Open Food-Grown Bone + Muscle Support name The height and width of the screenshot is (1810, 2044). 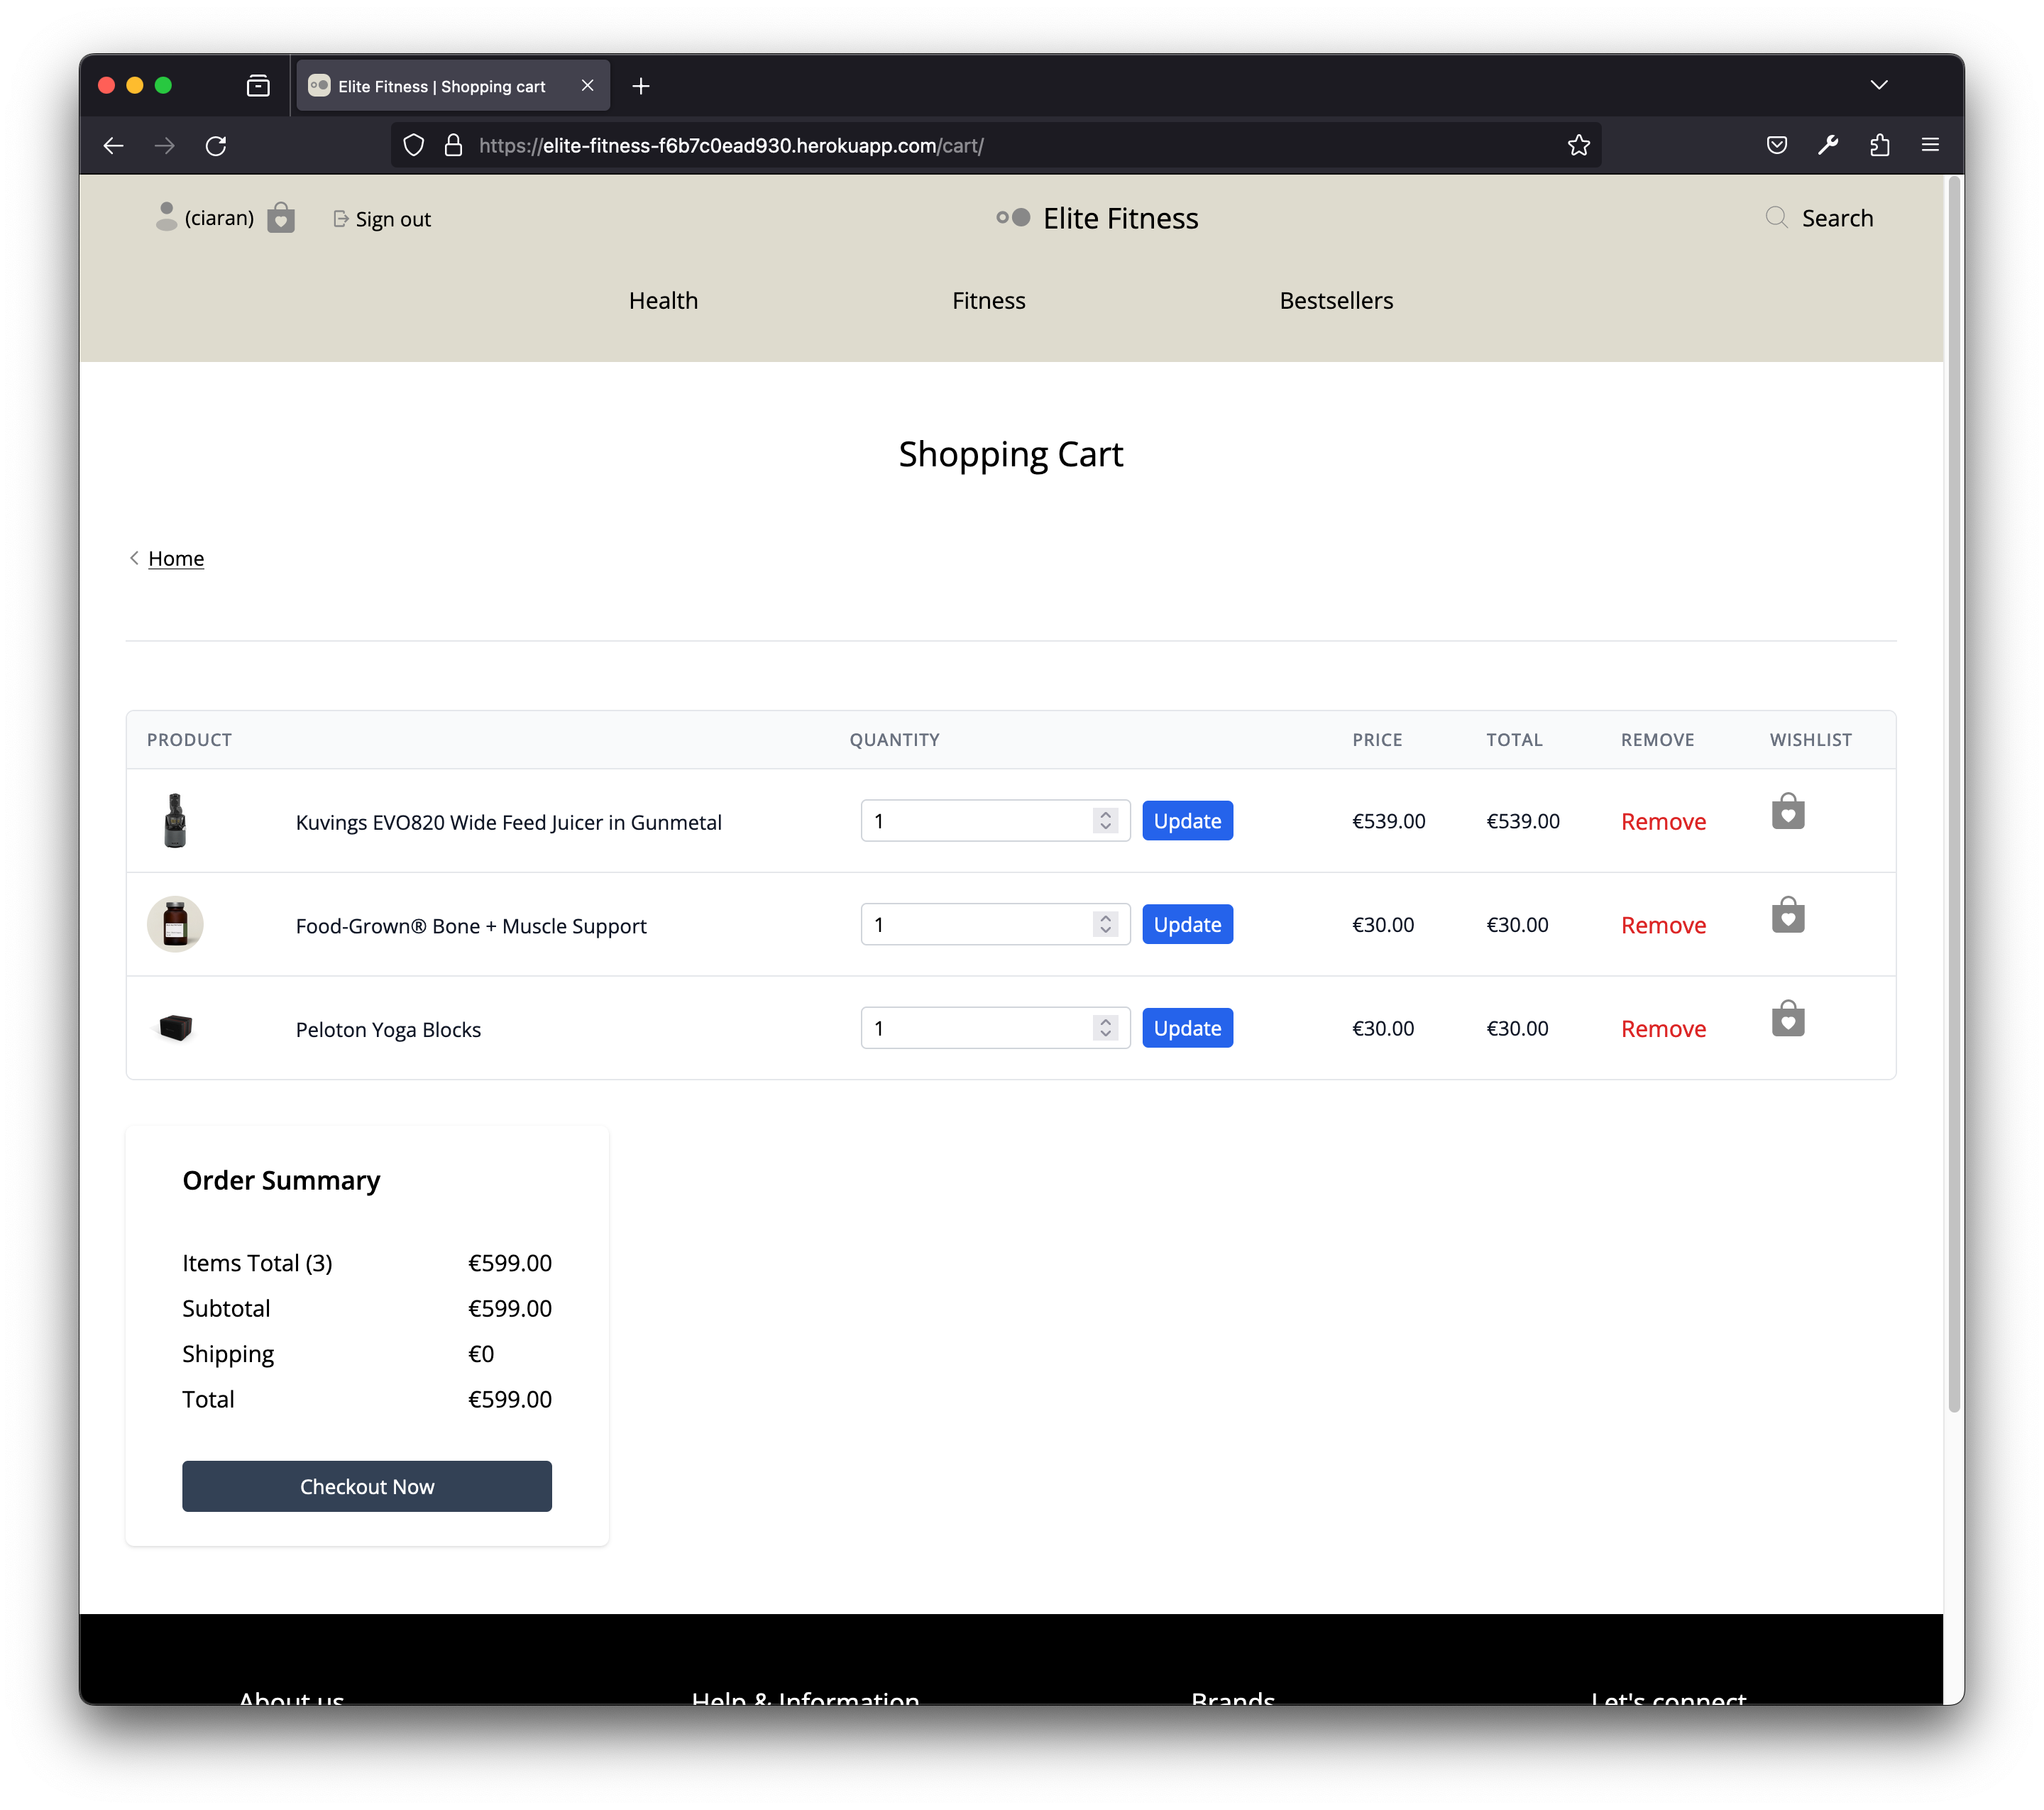pyautogui.click(x=471, y=926)
